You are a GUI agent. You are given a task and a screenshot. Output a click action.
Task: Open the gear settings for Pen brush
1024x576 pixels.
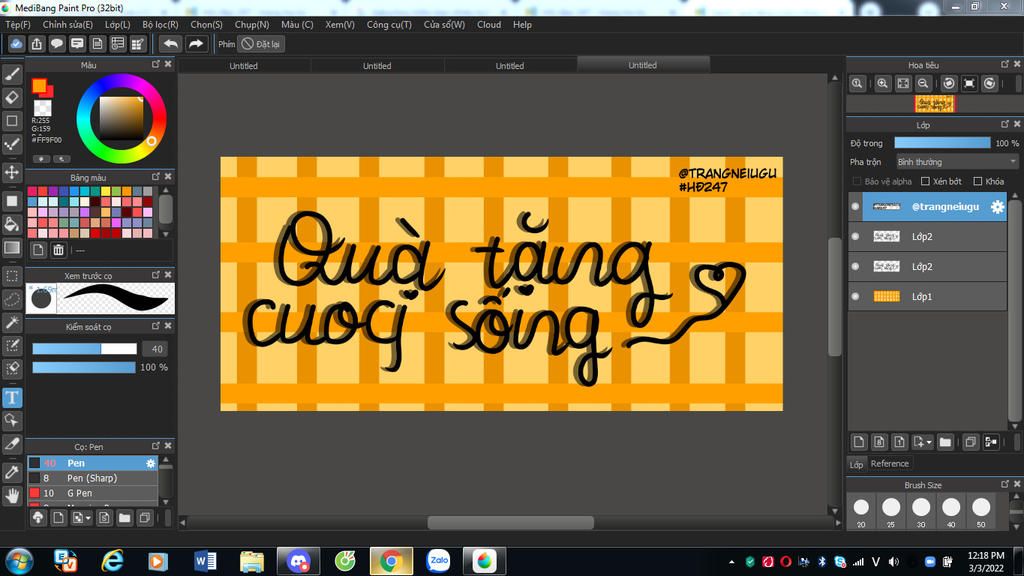[151, 463]
